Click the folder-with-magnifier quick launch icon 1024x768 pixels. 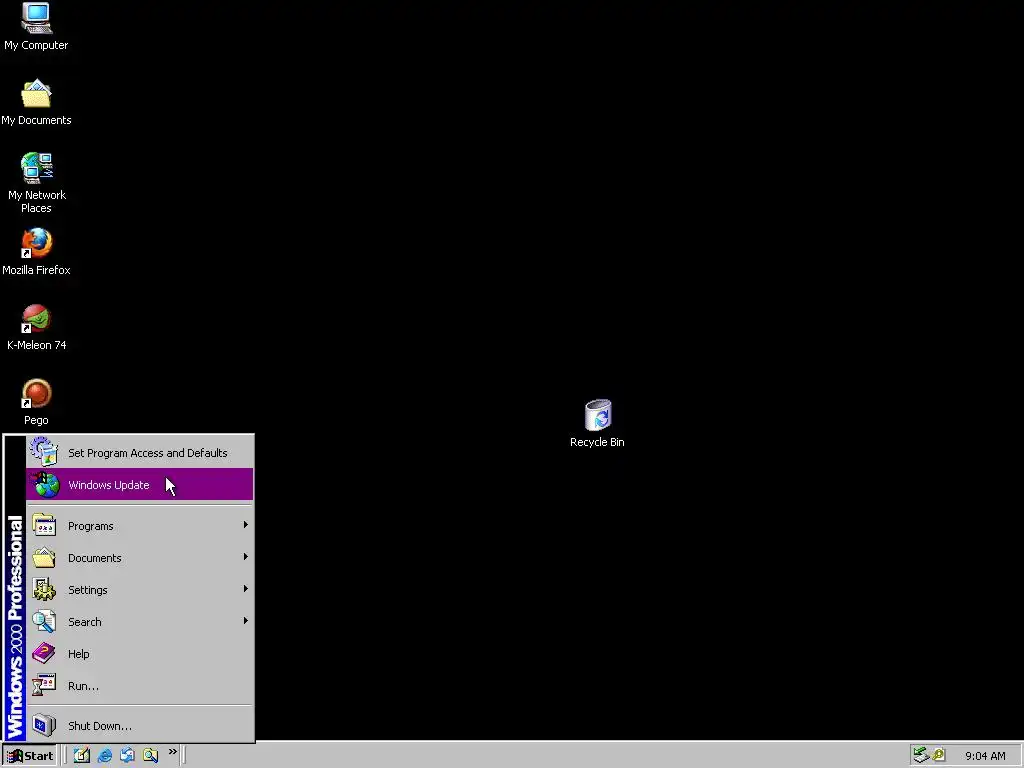[x=150, y=755]
